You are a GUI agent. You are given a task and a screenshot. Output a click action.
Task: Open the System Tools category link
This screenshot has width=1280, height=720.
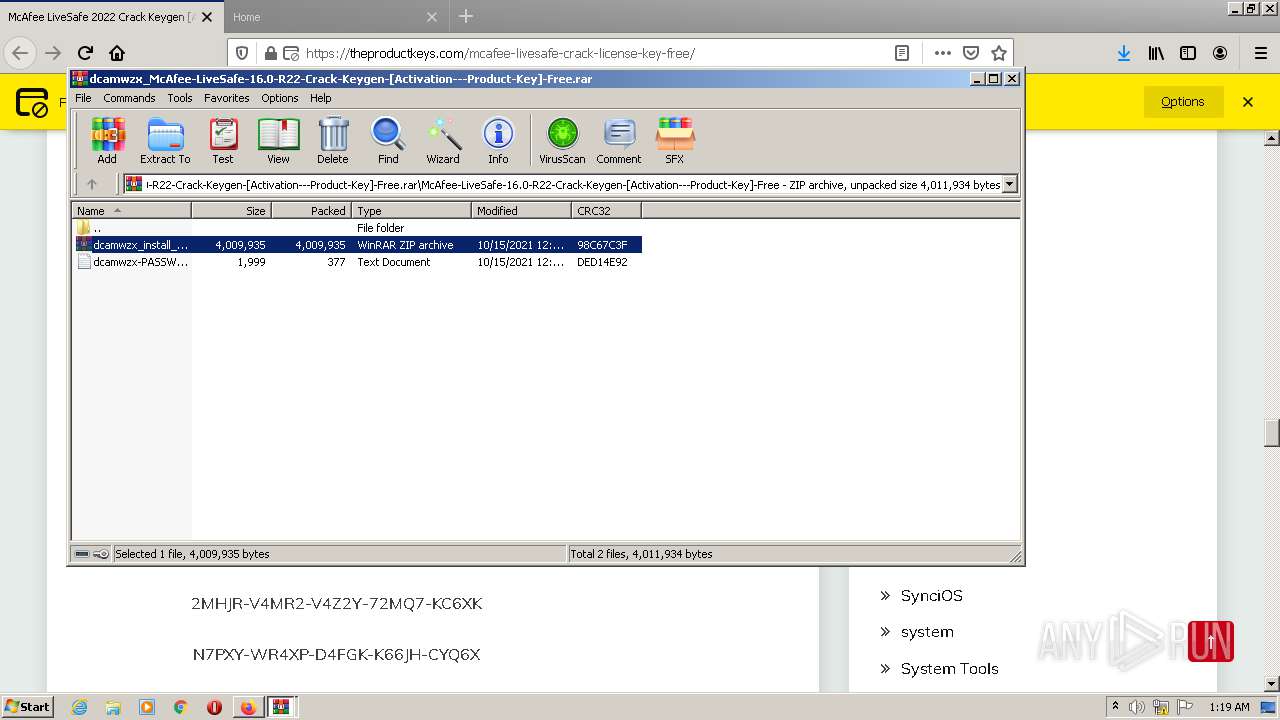click(949, 668)
